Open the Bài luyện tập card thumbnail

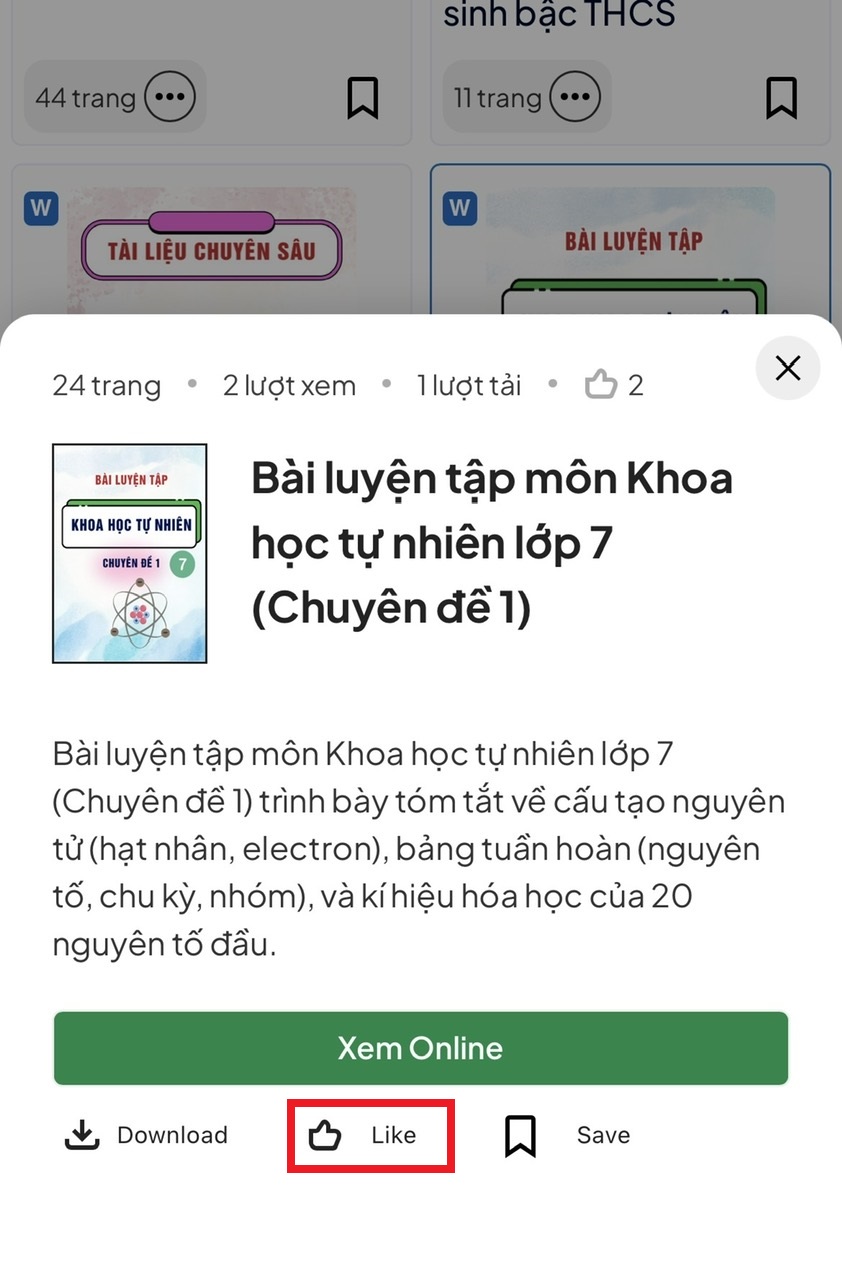pos(632,250)
